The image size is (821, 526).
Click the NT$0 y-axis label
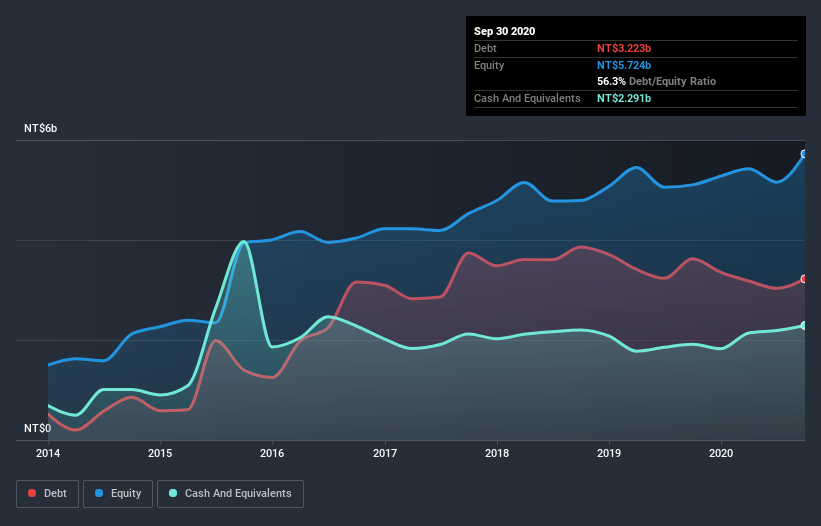tap(38, 428)
